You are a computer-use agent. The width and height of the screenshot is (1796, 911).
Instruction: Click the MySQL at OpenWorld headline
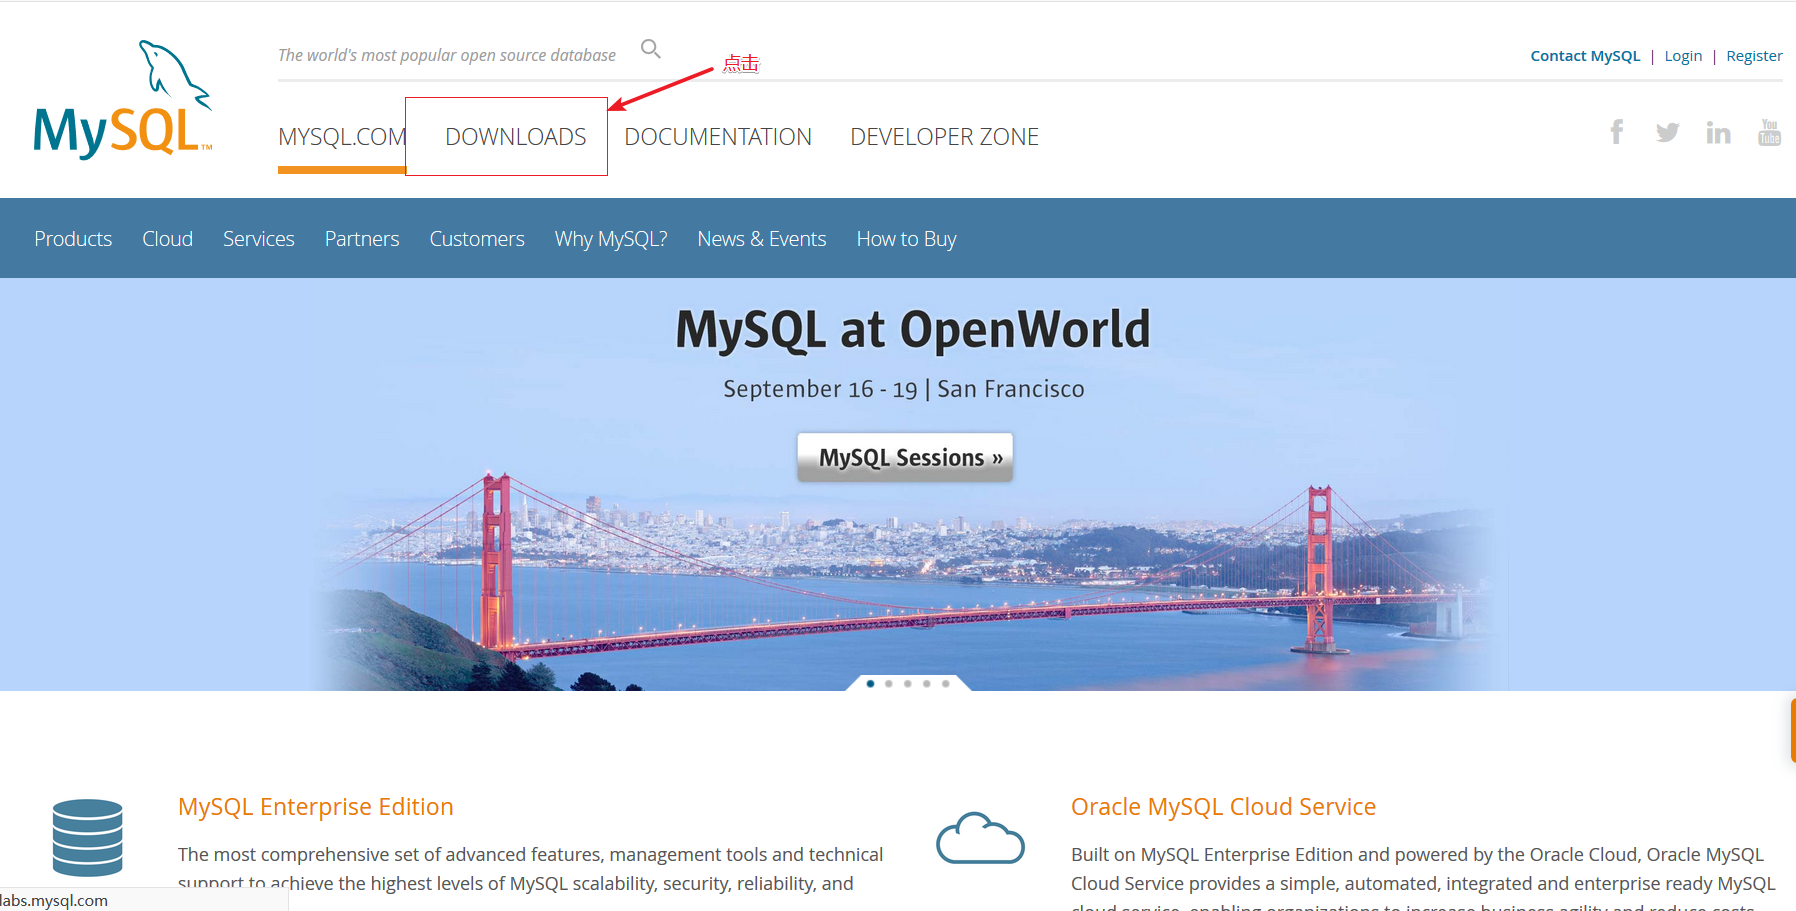[x=913, y=329]
